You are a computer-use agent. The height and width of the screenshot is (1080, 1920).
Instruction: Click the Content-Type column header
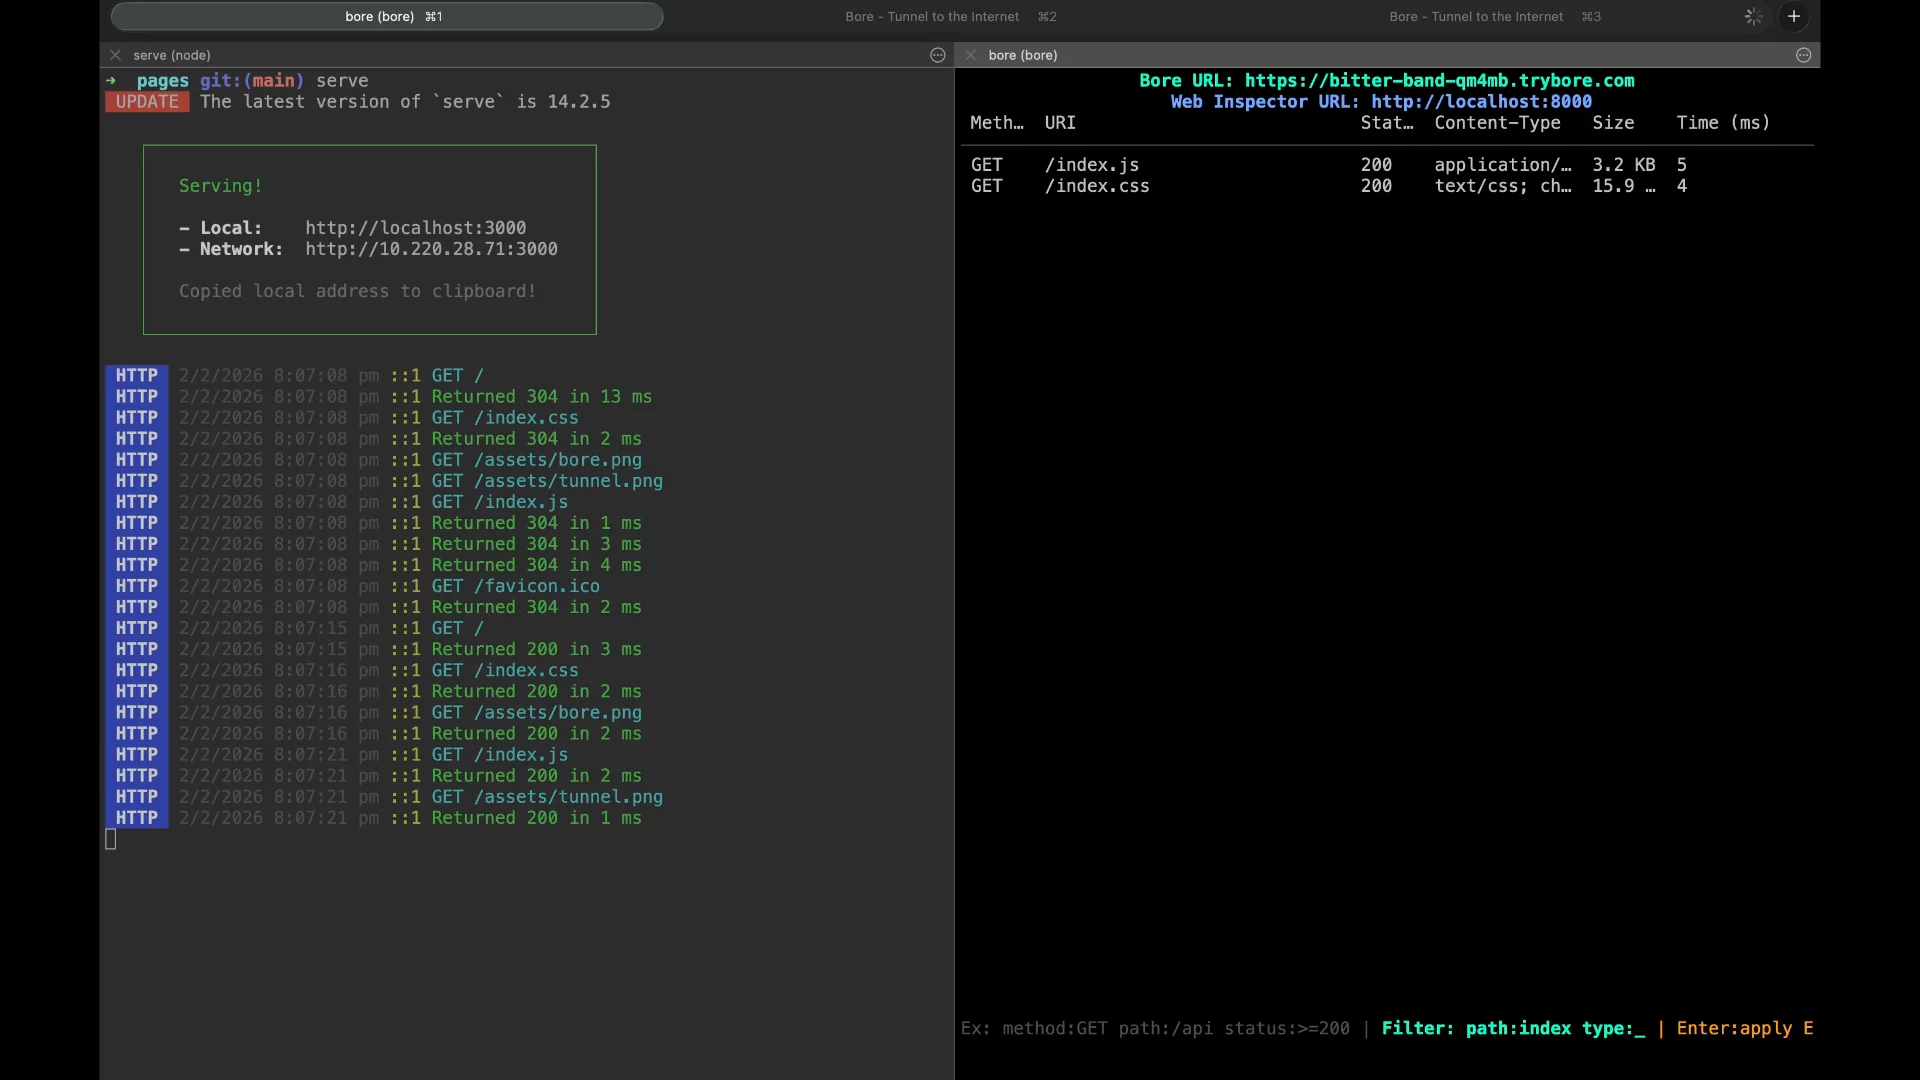pyautogui.click(x=1497, y=123)
